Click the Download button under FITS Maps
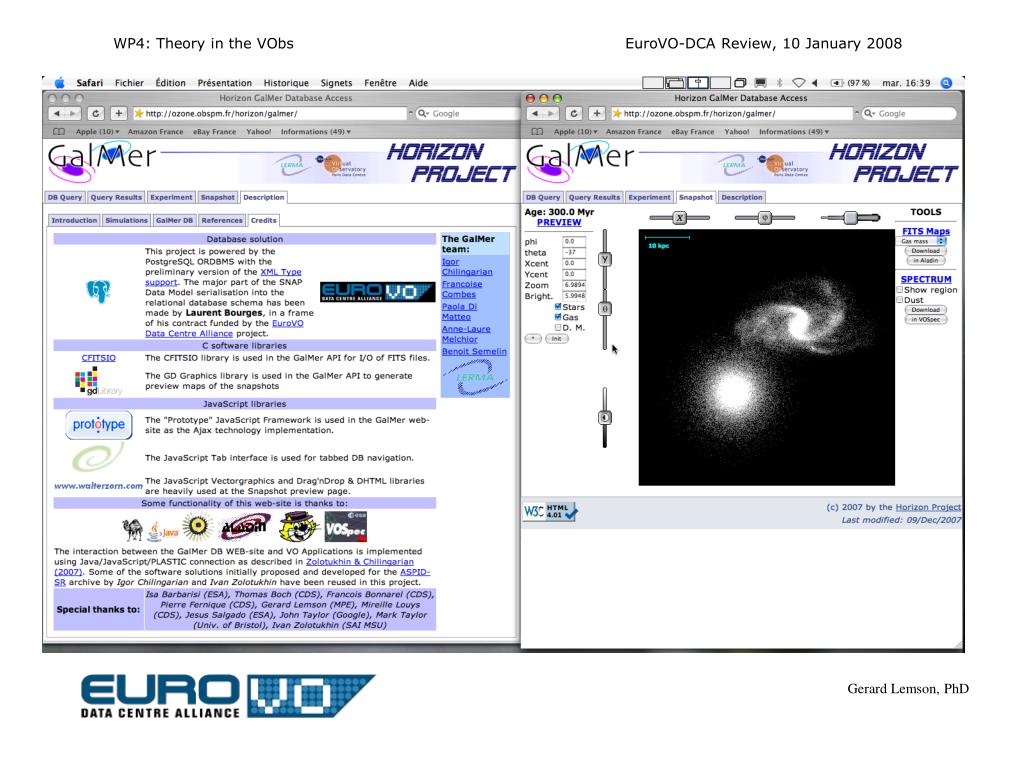 (925, 251)
